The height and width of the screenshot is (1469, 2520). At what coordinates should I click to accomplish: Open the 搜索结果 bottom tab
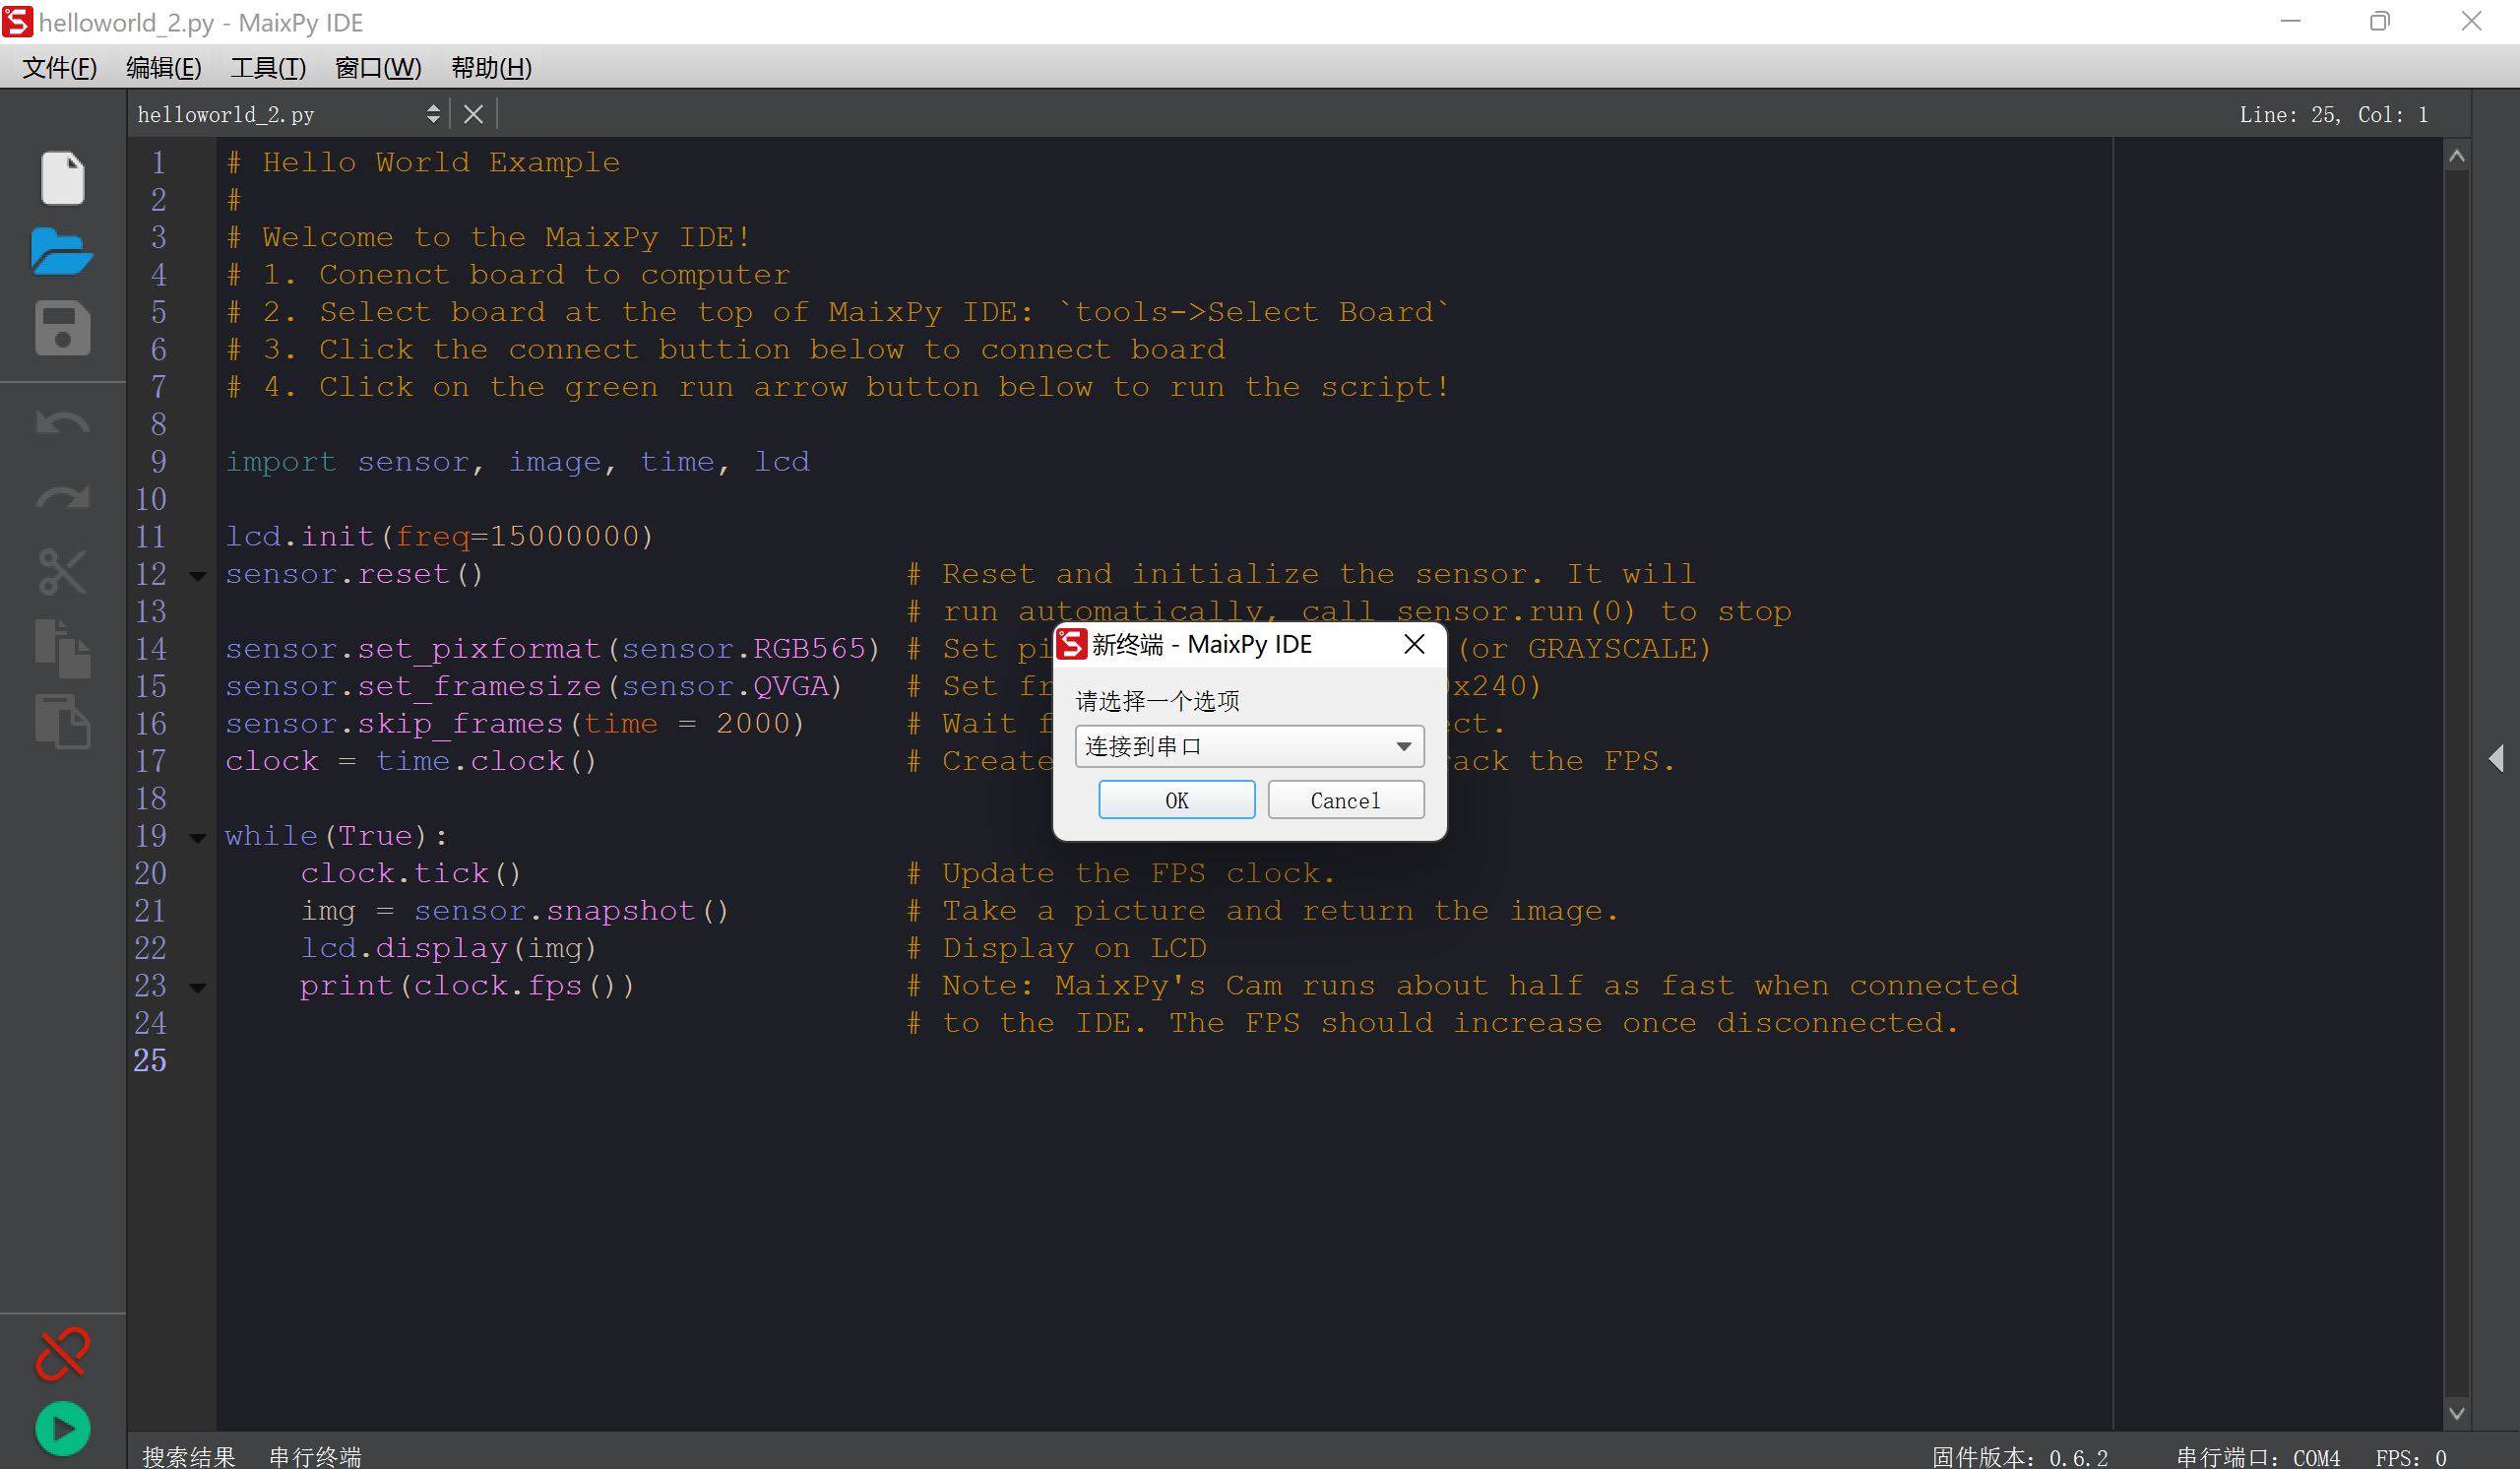pos(188,1456)
